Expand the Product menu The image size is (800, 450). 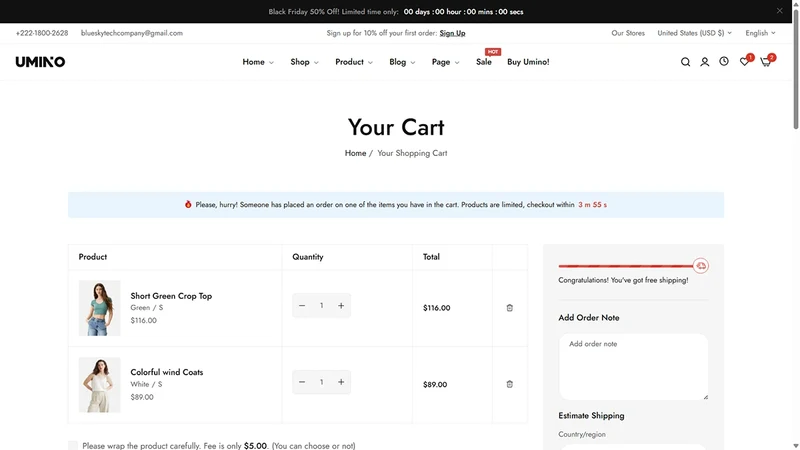pos(354,62)
